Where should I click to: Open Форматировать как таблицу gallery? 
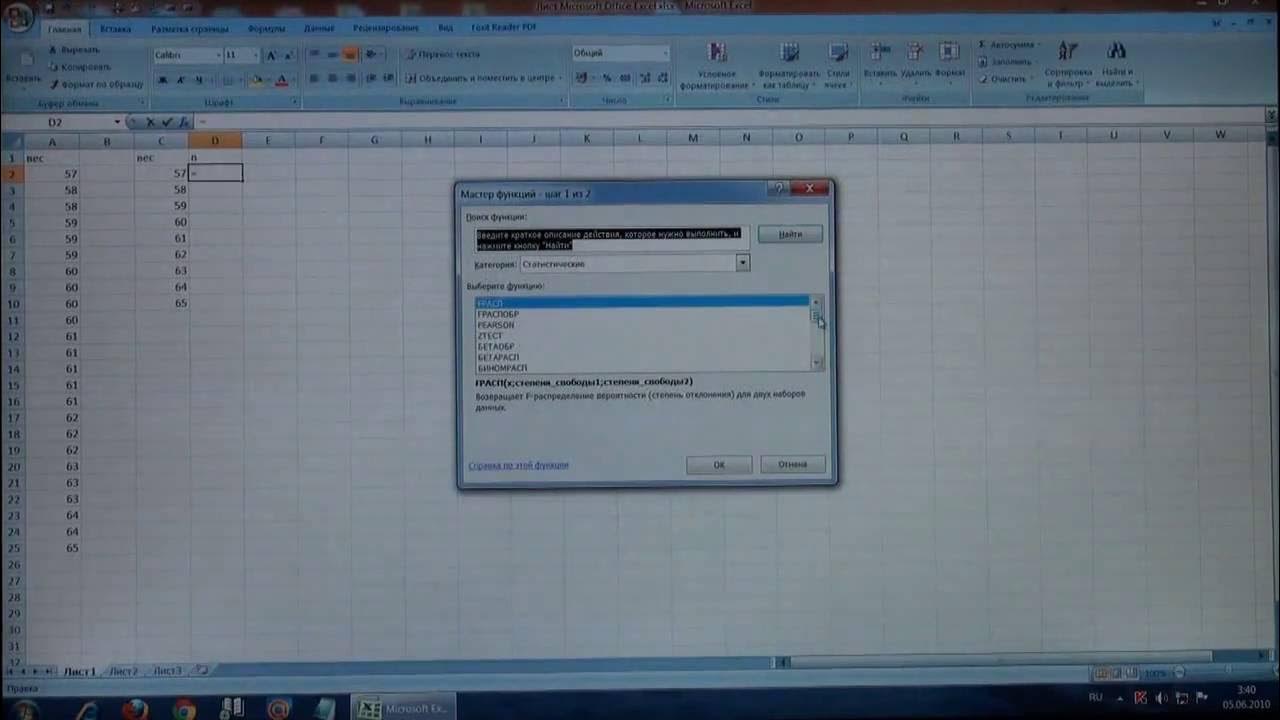point(788,66)
